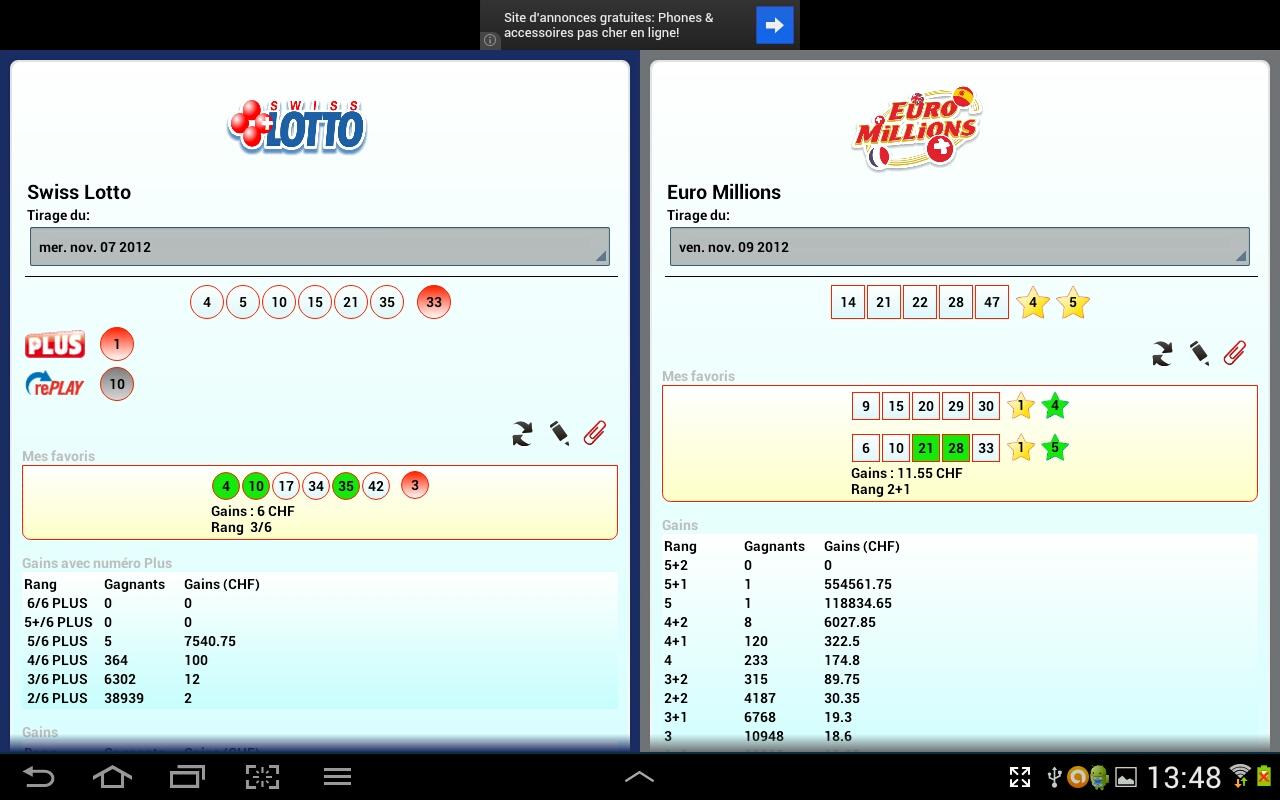The height and width of the screenshot is (800, 1280).
Task: Tap drawn Swiss Lotto ball 15
Action: [315, 302]
